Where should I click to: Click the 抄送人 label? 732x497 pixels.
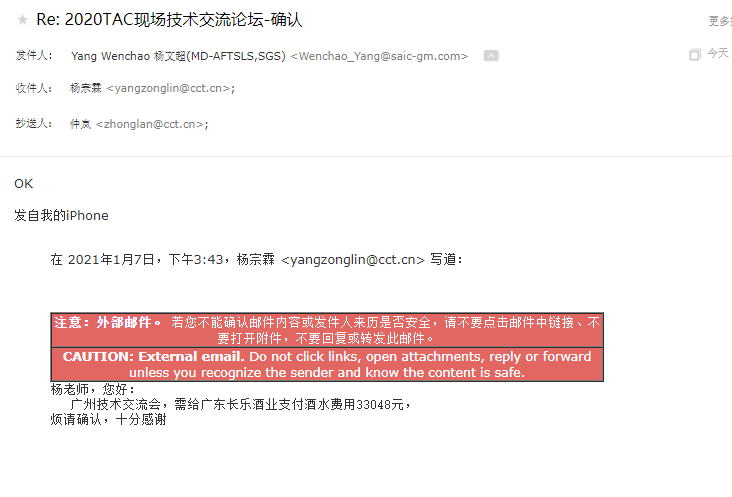coord(34,124)
